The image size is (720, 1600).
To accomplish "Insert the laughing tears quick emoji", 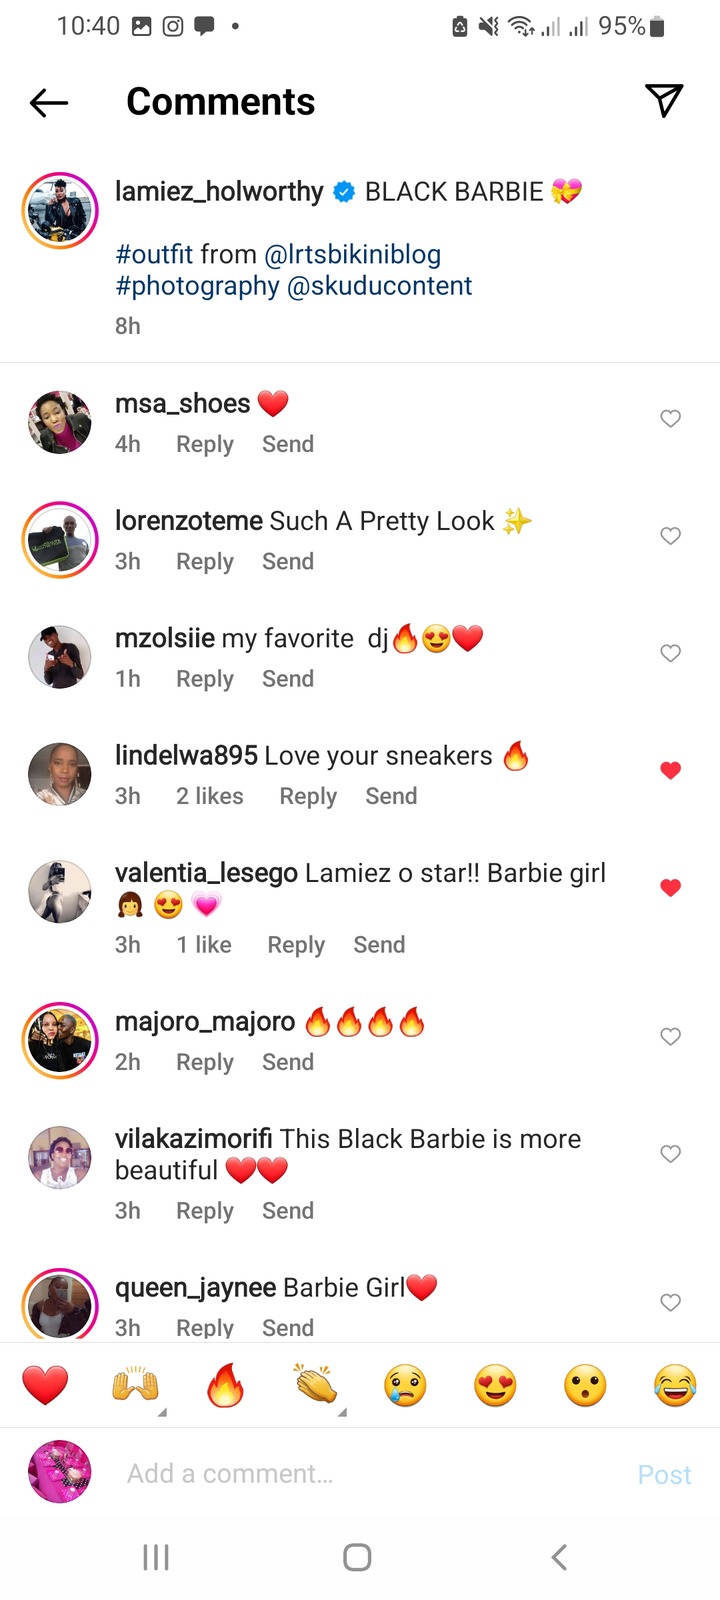I will [675, 1386].
